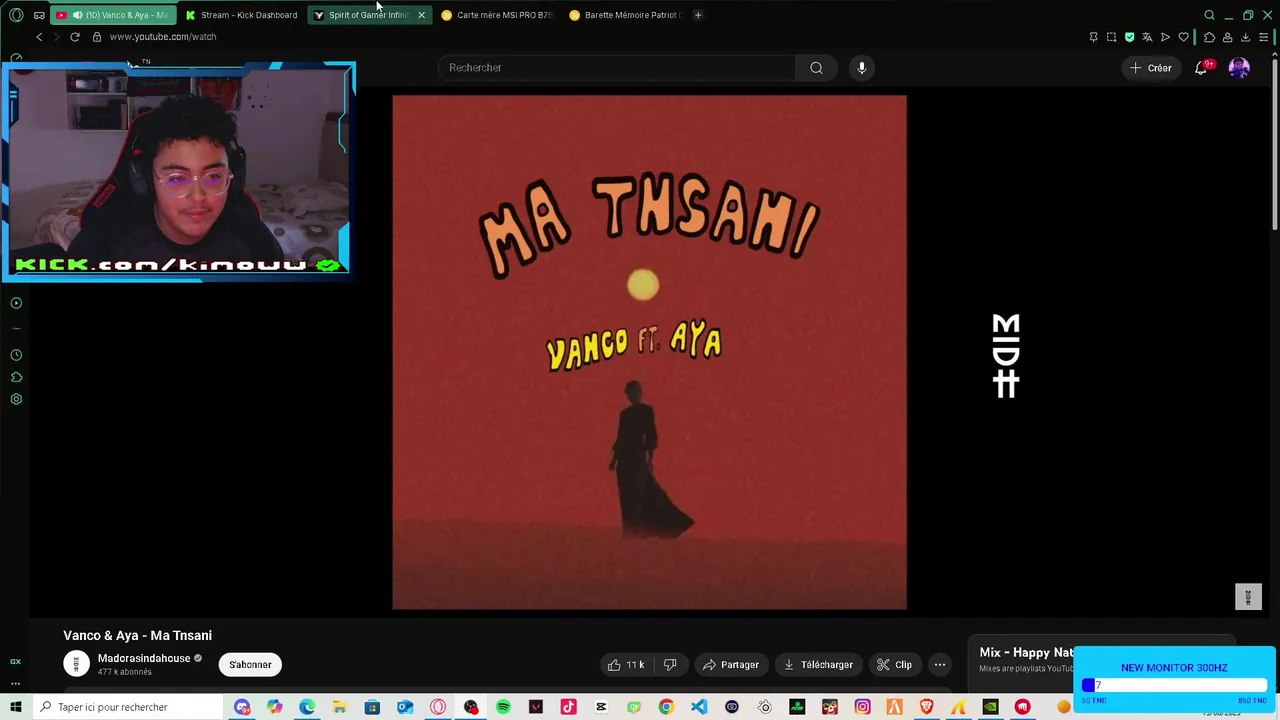The width and height of the screenshot is (1280, 720).
Task: Click the site security lock icon
Action: pyautogui.click(x=97, y=37)
